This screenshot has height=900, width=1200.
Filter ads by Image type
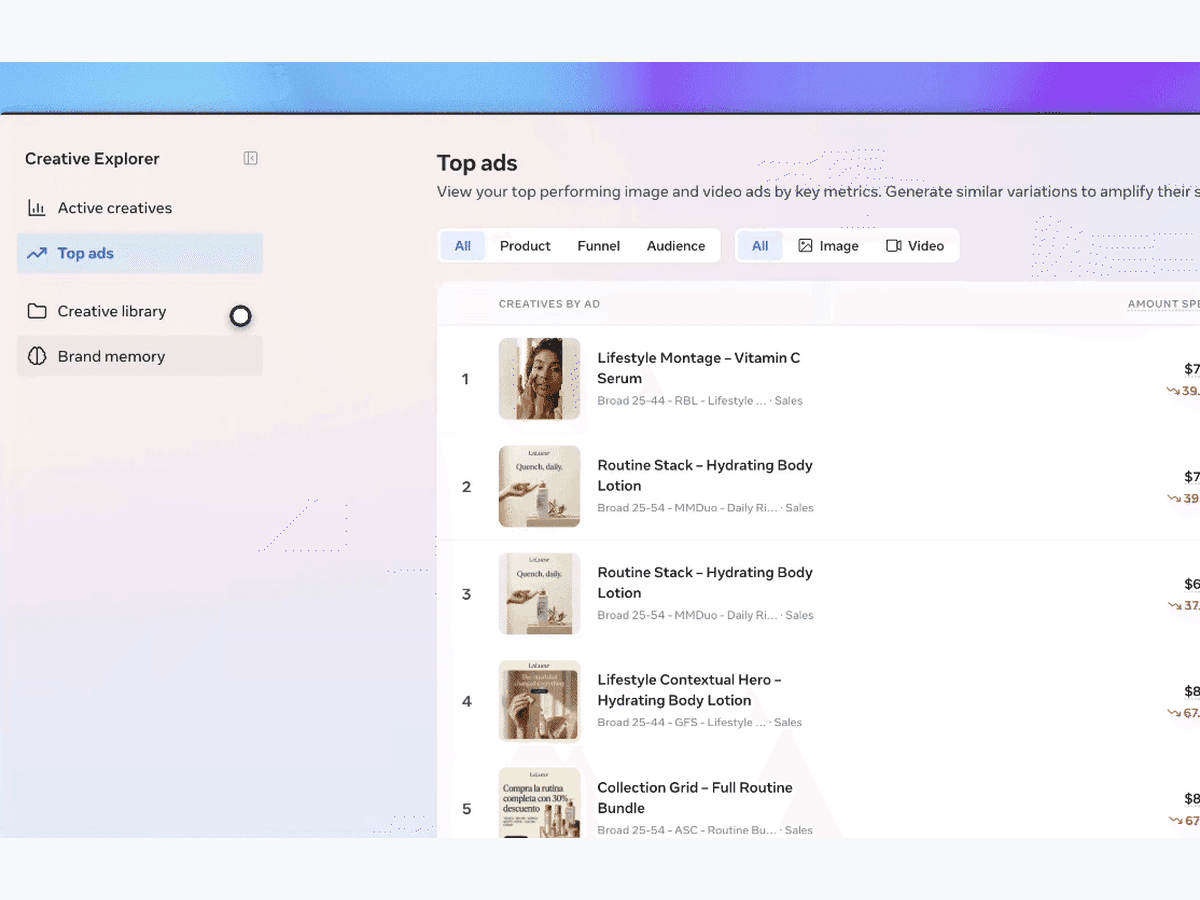point(828,246)
